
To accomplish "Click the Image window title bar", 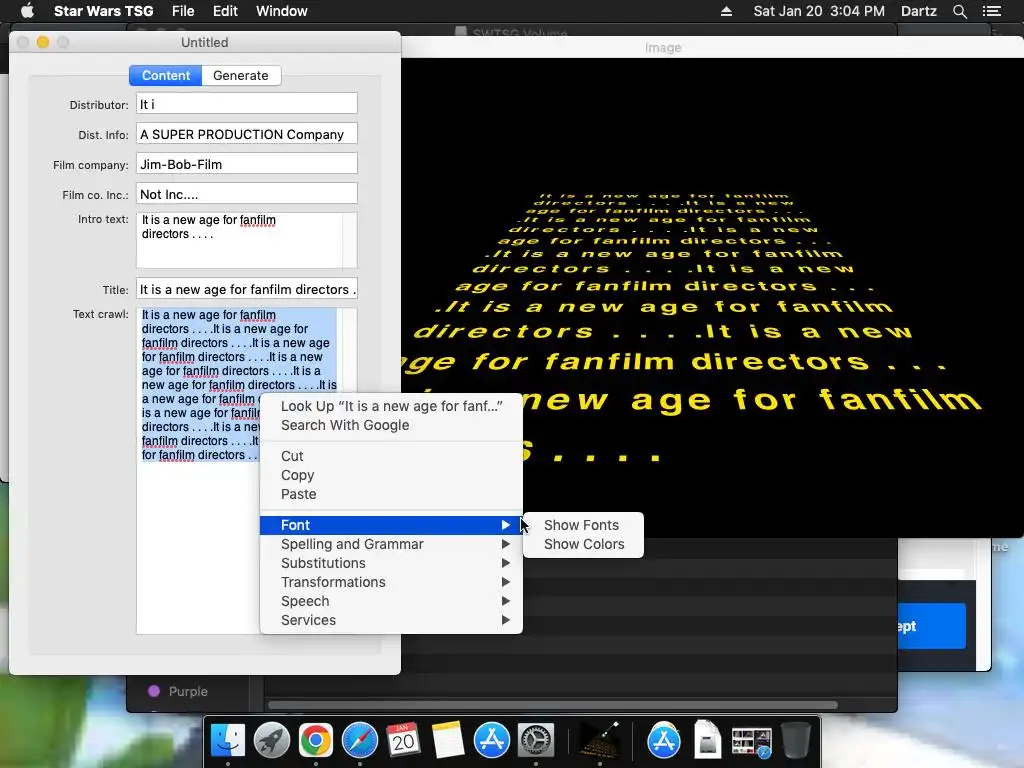I will pyautogui.click(x=712, y=47).
